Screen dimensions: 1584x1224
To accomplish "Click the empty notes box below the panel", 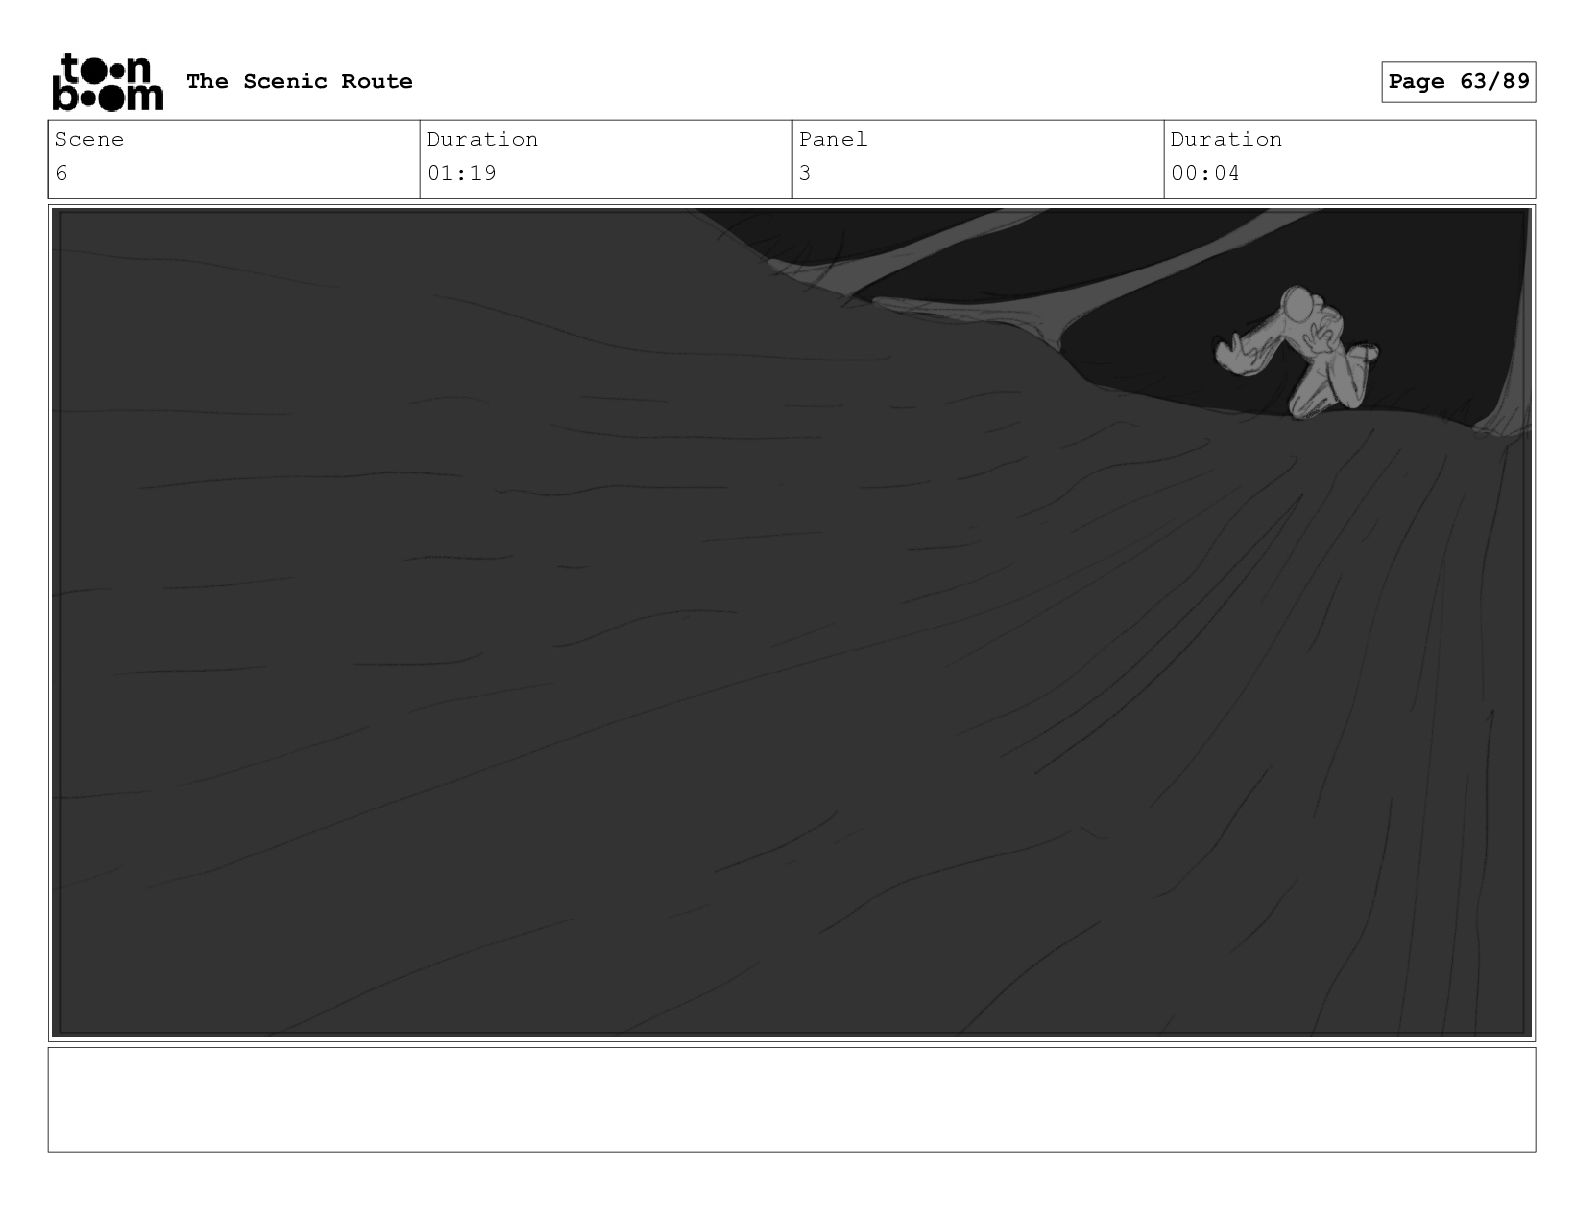I will point(792,1099).
